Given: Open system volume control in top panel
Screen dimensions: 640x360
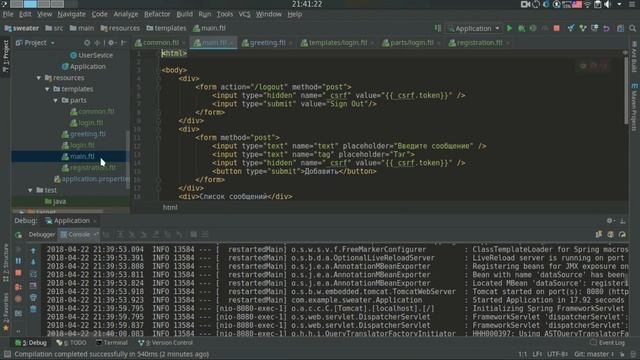Looking at the screenshot, I should [x=608, y=4].
